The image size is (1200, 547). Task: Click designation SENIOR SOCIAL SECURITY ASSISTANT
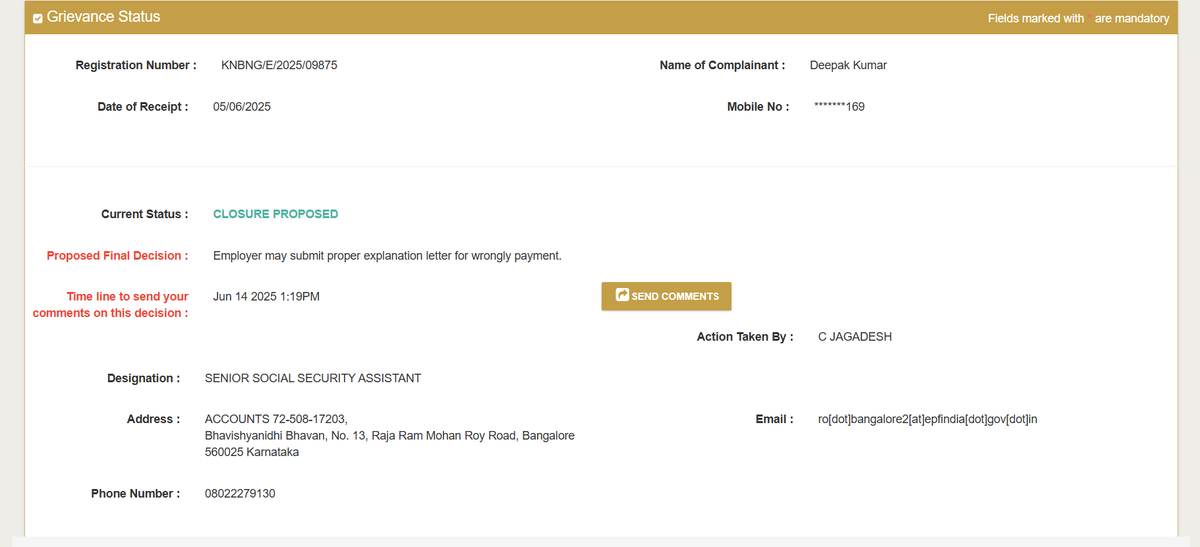coord(313,378)
